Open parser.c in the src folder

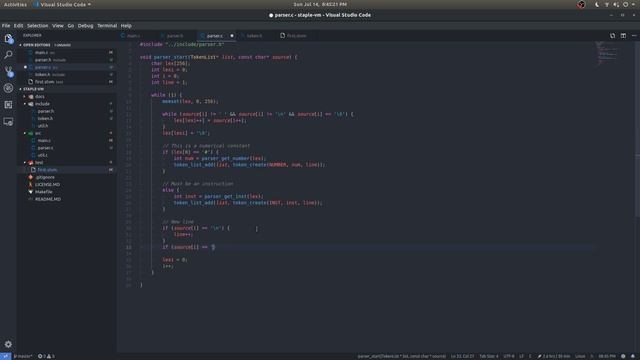pos(67,148)
